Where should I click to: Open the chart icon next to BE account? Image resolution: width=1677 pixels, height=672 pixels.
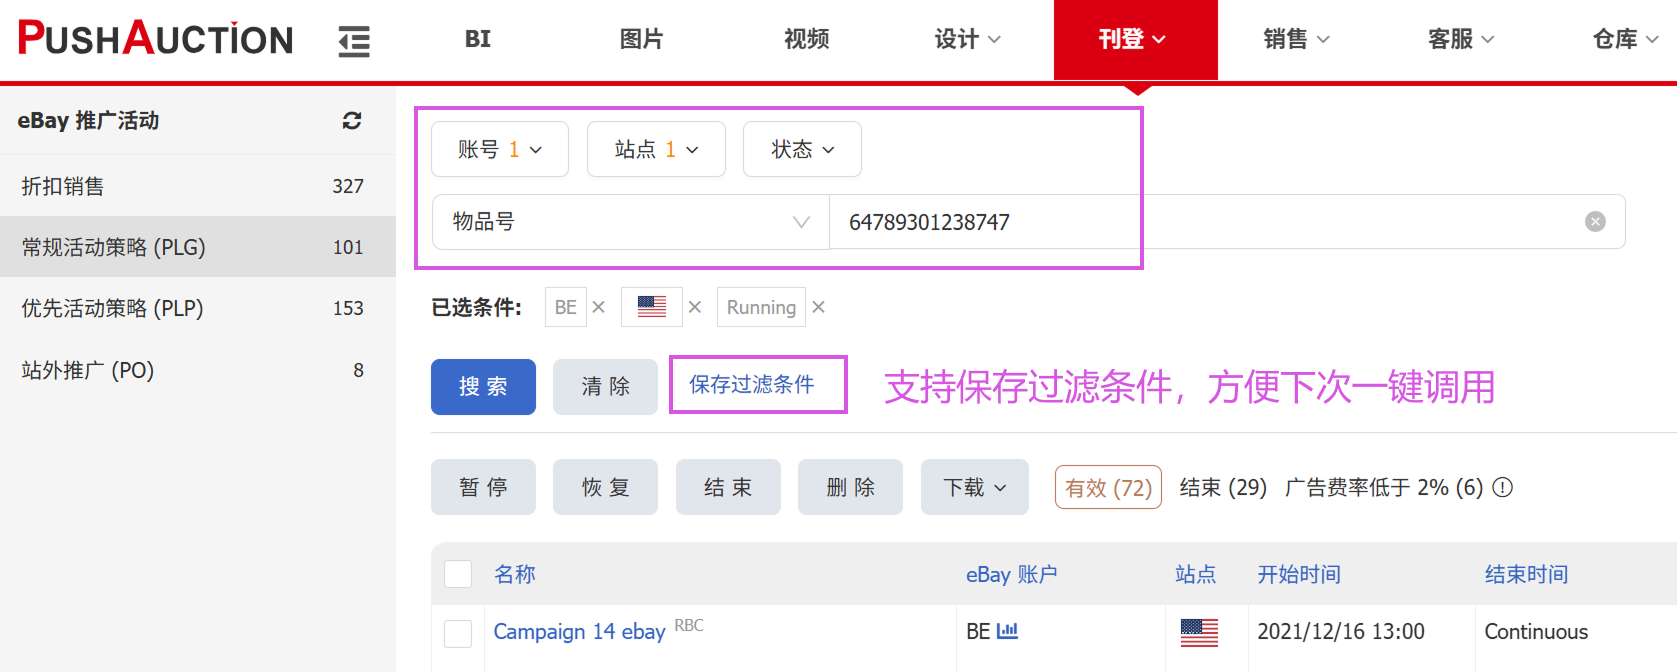click(1007, 631)
